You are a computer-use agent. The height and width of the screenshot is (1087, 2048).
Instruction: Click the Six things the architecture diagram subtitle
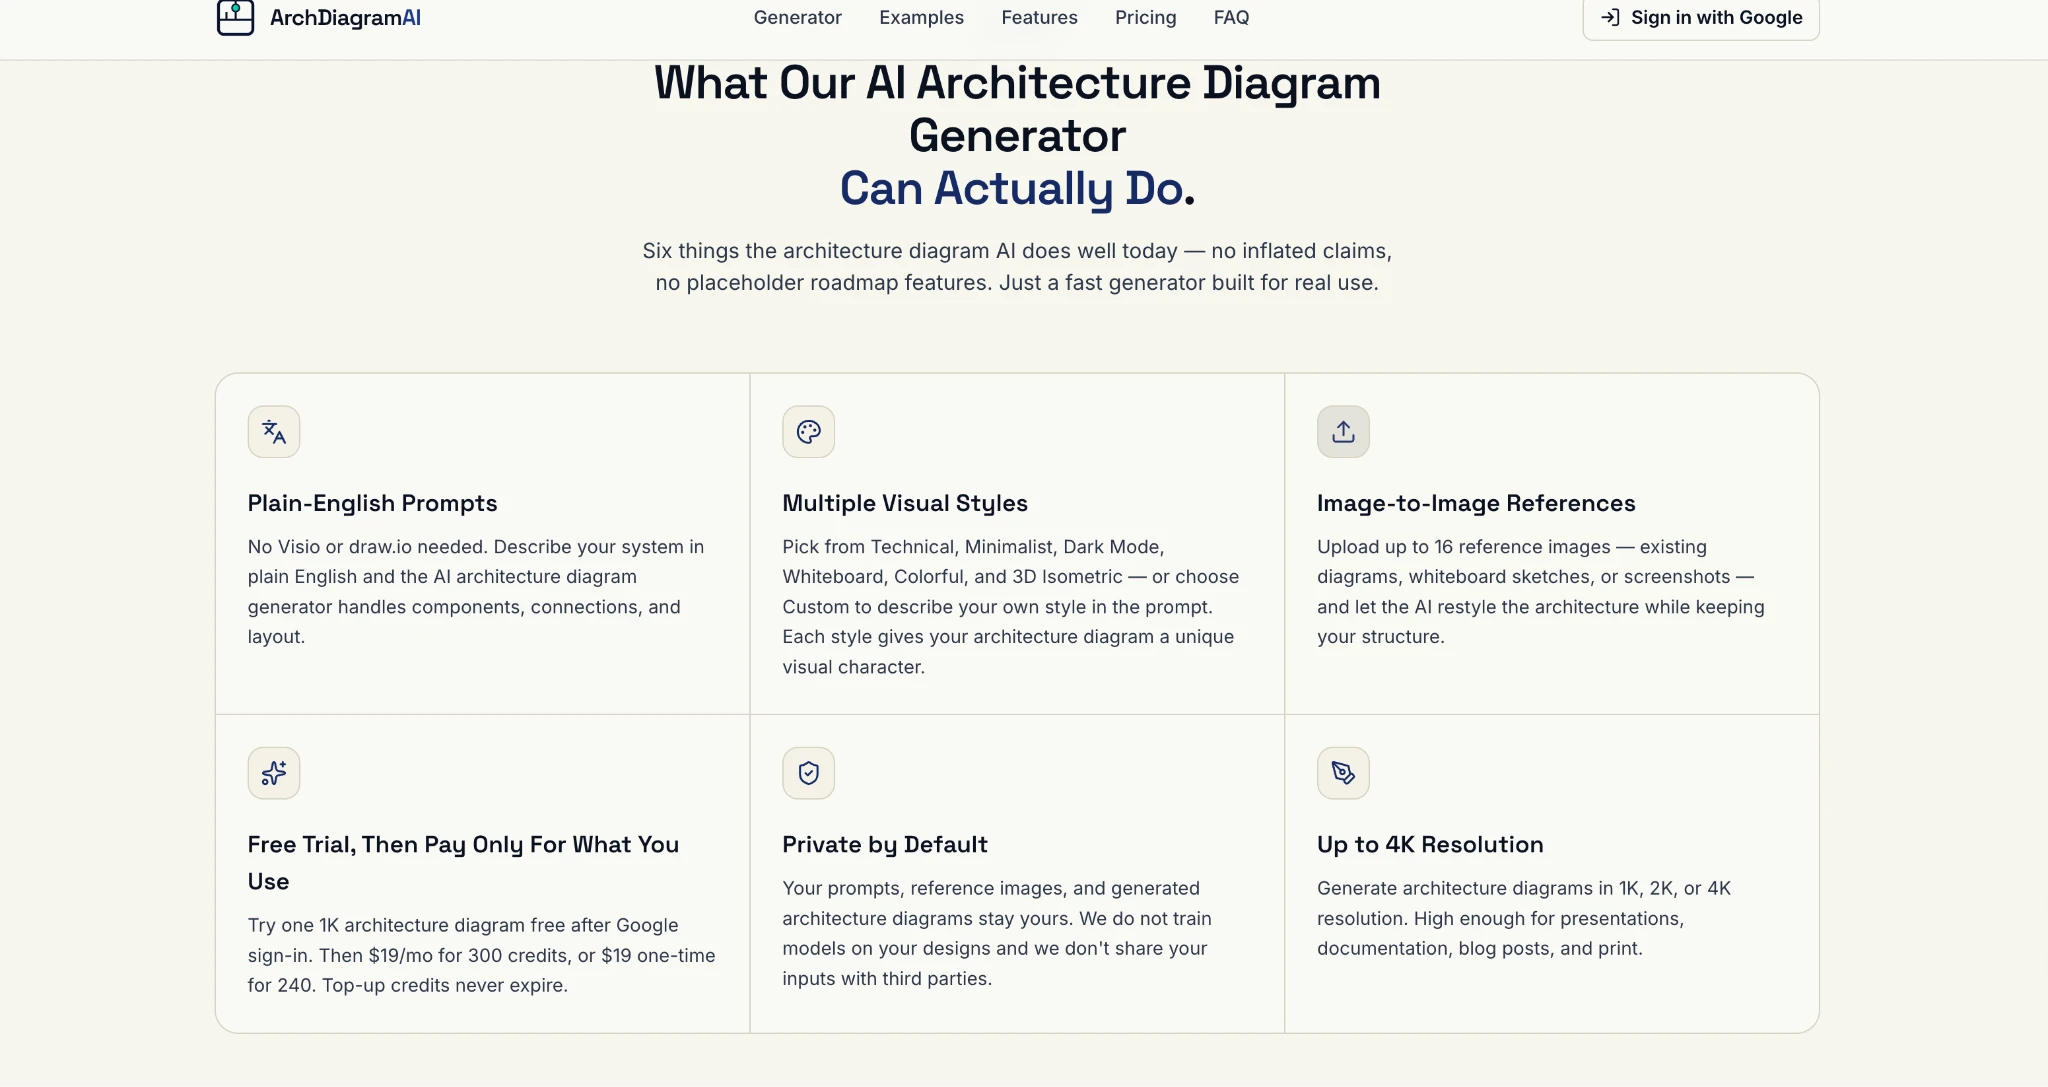1017,266
